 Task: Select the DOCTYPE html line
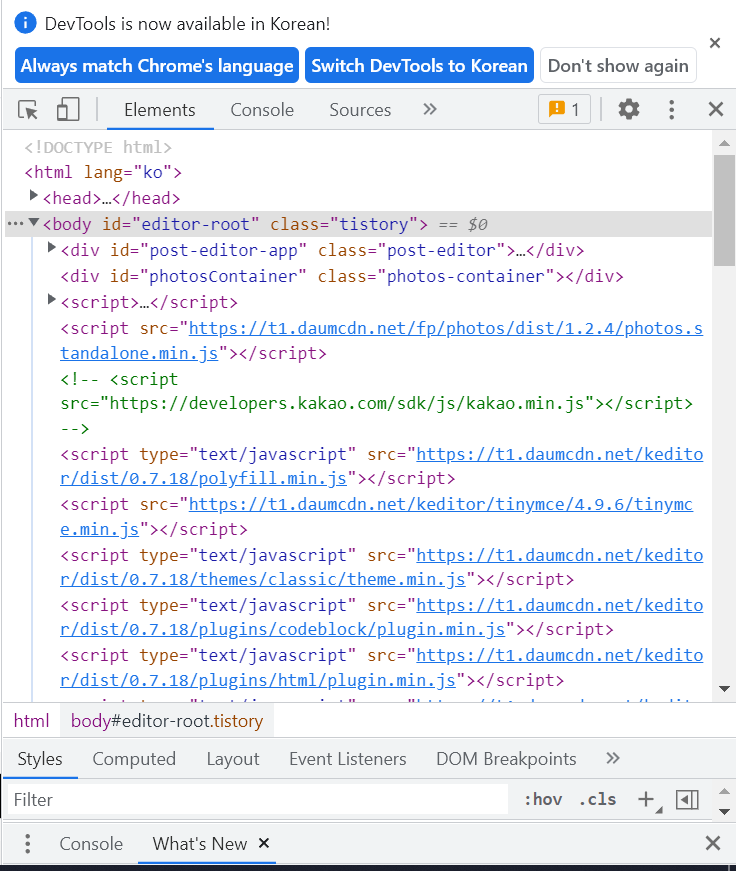pyautogui.click(x=98, y=147)
